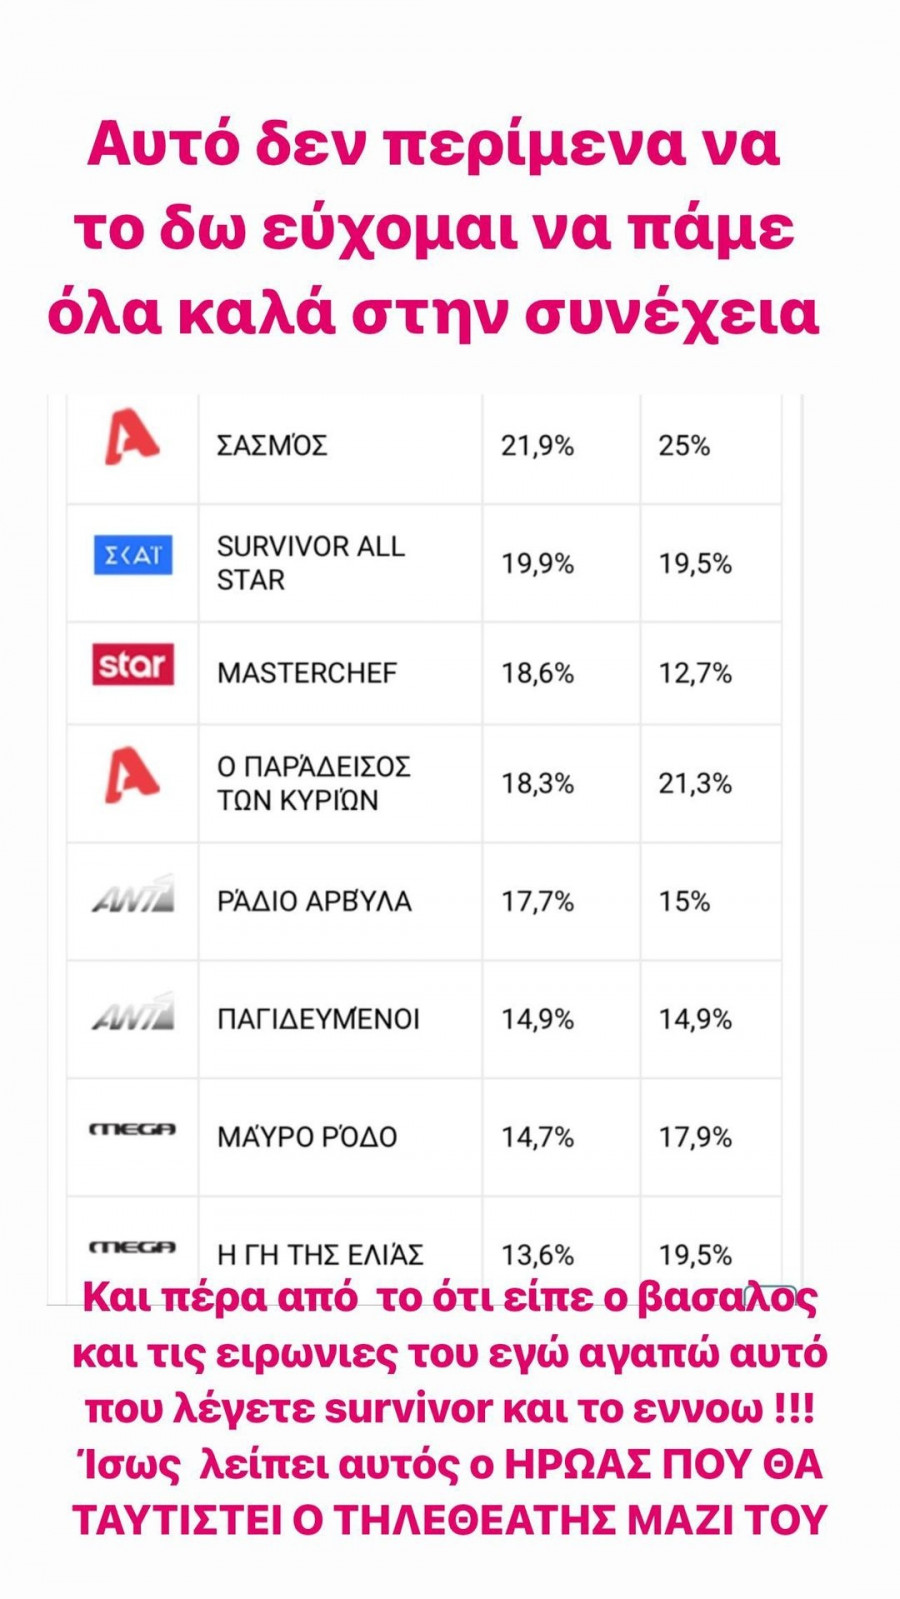This screenshot has height=1599, width=900.
Task: Click the ΜΑΥΡΟ ΡΟΔΟ program title
Action: (307, 1137)
